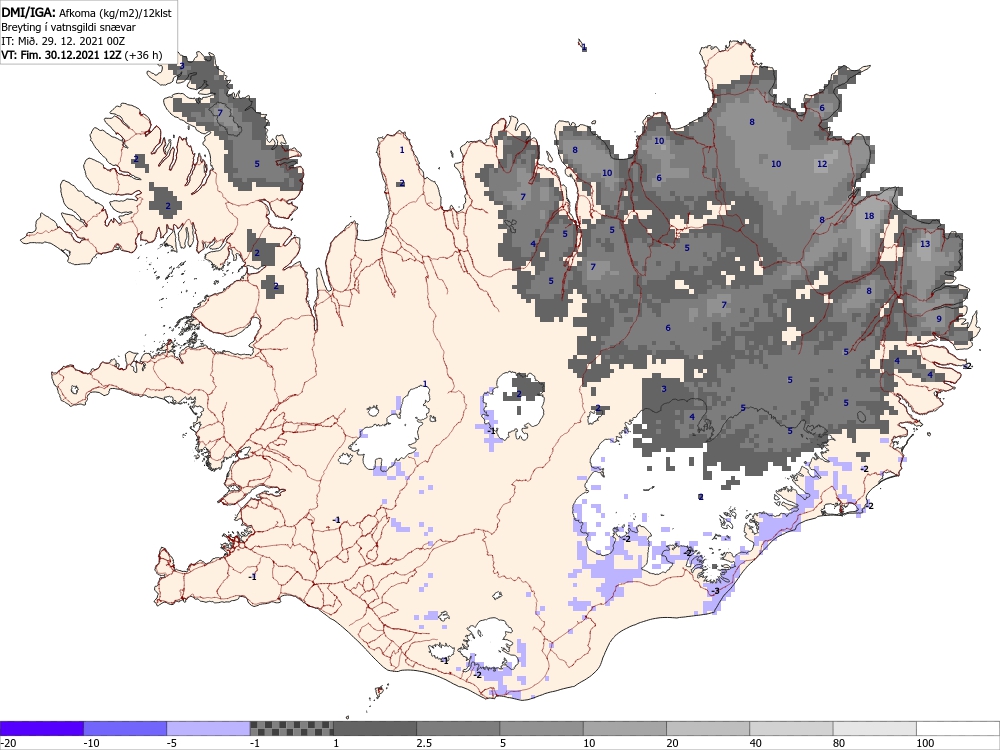
Task: Click the checkered -1 to 1 legend swatch
Action: [x=291, y=728]
